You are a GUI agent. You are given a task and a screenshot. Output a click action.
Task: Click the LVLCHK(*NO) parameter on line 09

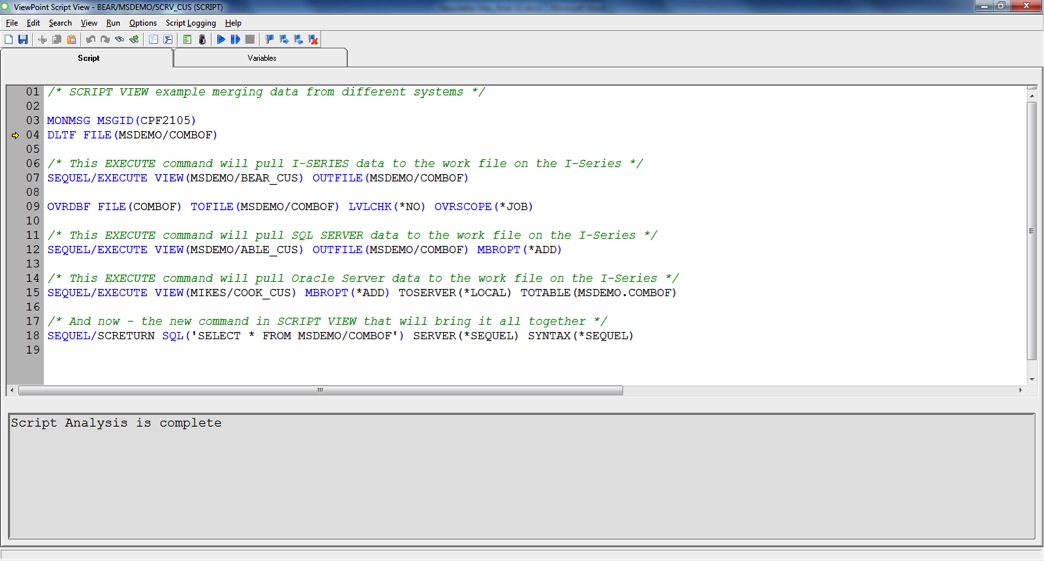click(x=387, y=206)
